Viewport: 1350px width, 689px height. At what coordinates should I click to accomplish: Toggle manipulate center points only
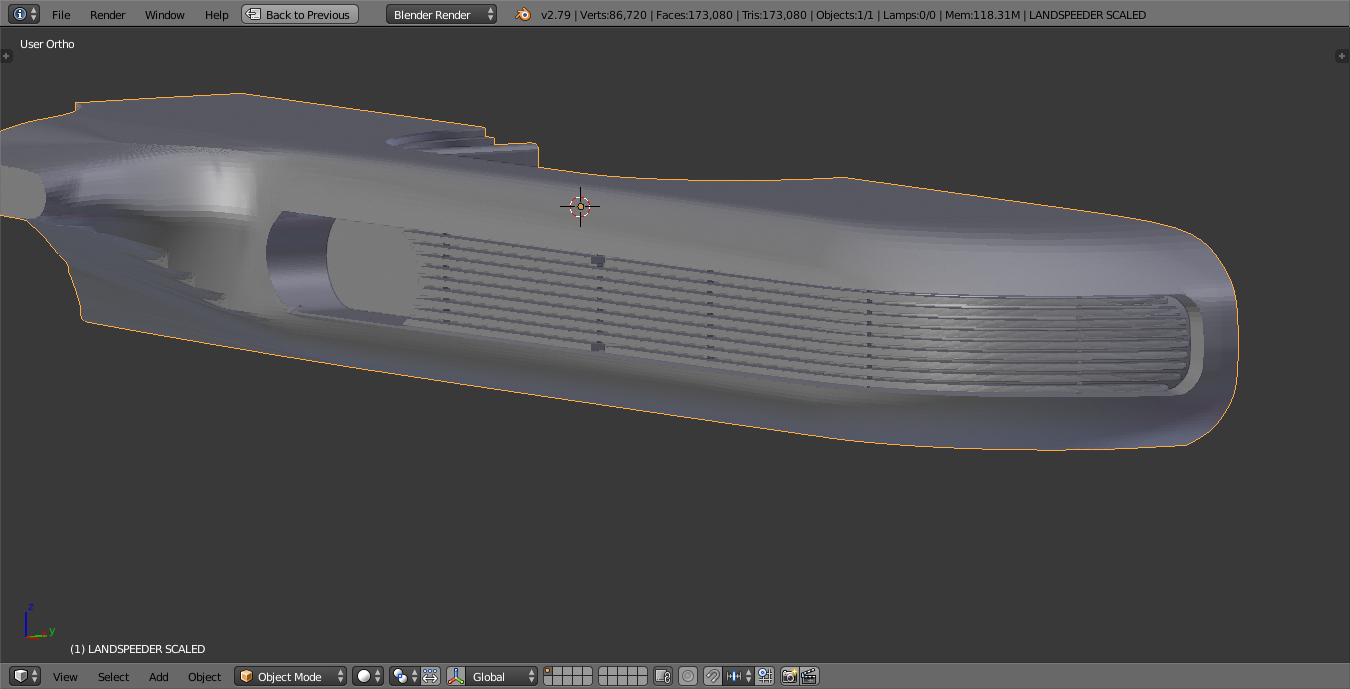coord(431,677)
